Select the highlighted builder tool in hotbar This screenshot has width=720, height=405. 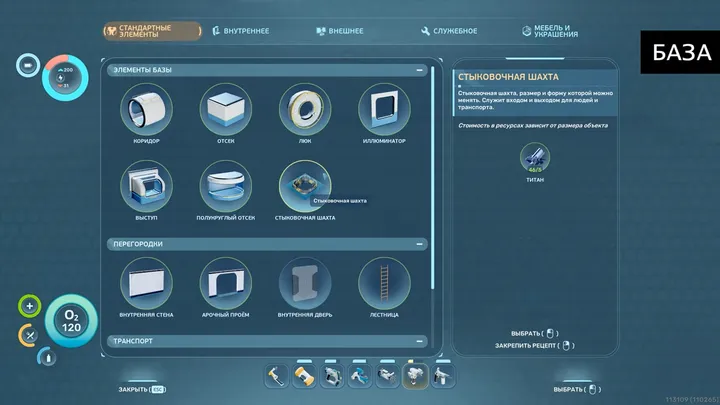pyautogui.click(x=415, y=376)
